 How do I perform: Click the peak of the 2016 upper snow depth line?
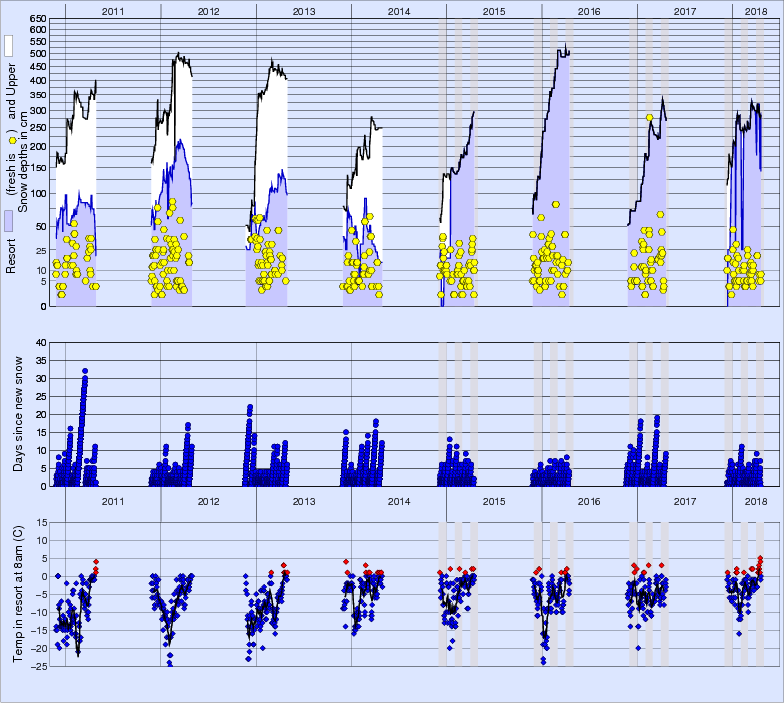pos(563,47)
